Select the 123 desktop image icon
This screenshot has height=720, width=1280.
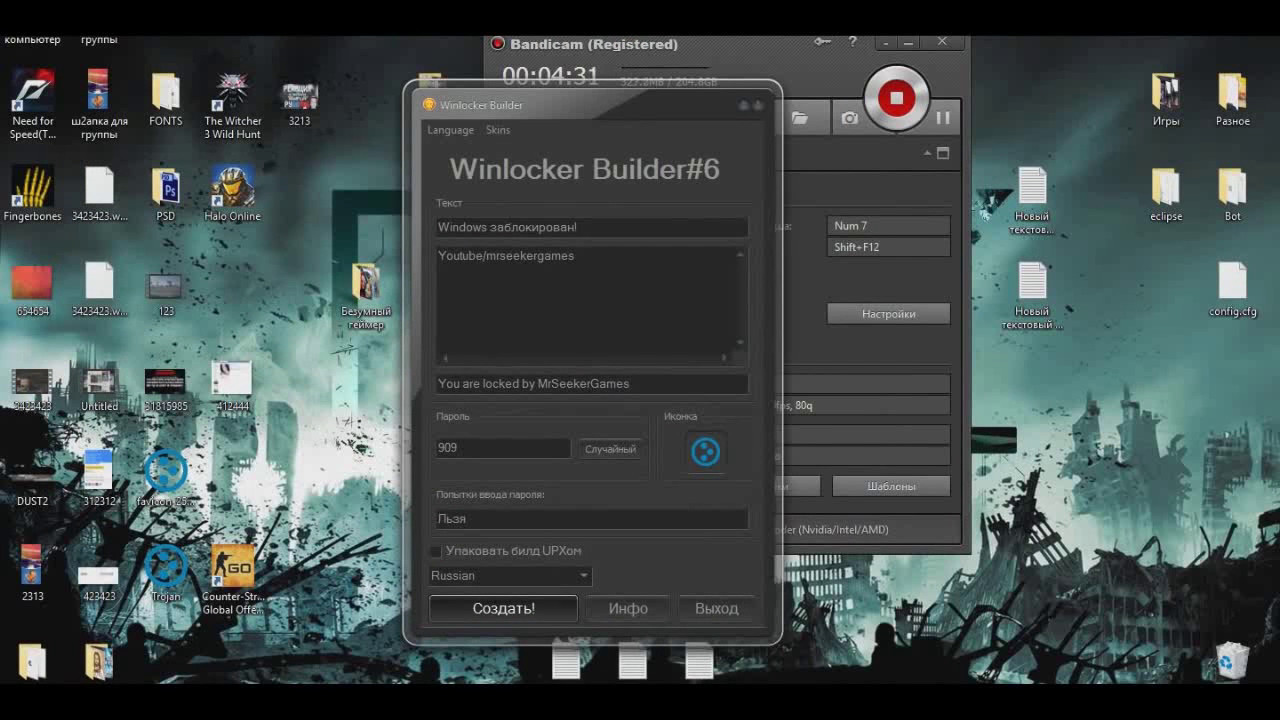click(166, 295)
